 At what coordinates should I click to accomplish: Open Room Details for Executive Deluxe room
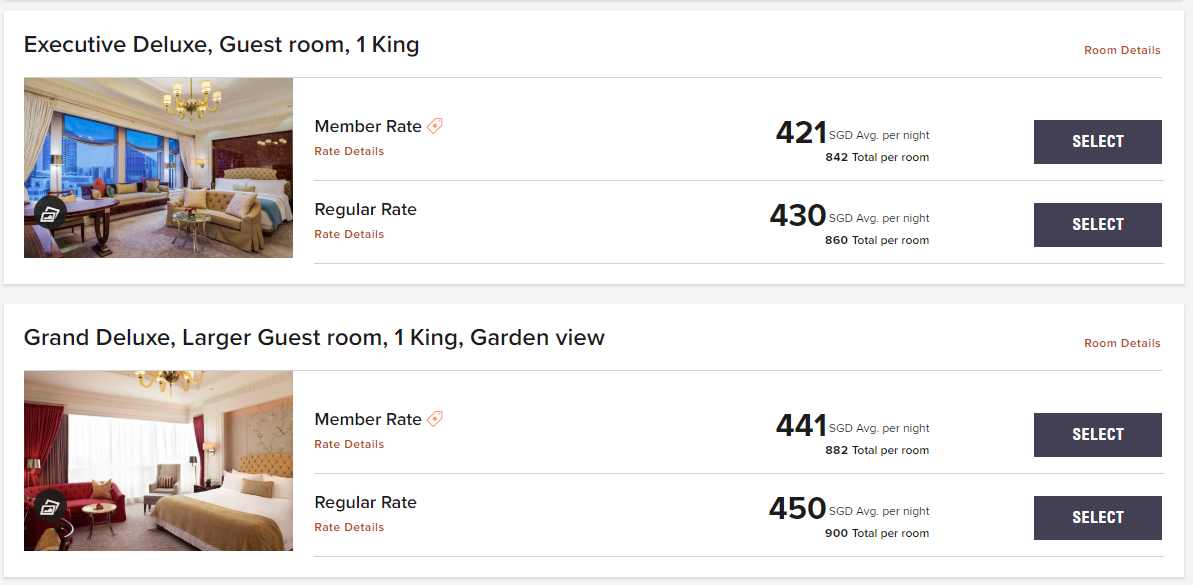click(1122, 50)
